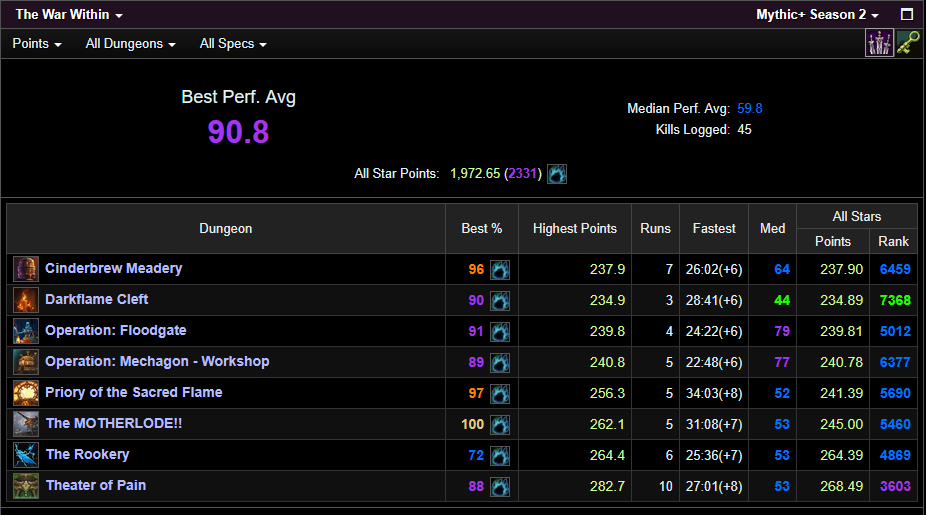Sort by the Runs column header
Screen dimensions: 926x515
[656, 229]
